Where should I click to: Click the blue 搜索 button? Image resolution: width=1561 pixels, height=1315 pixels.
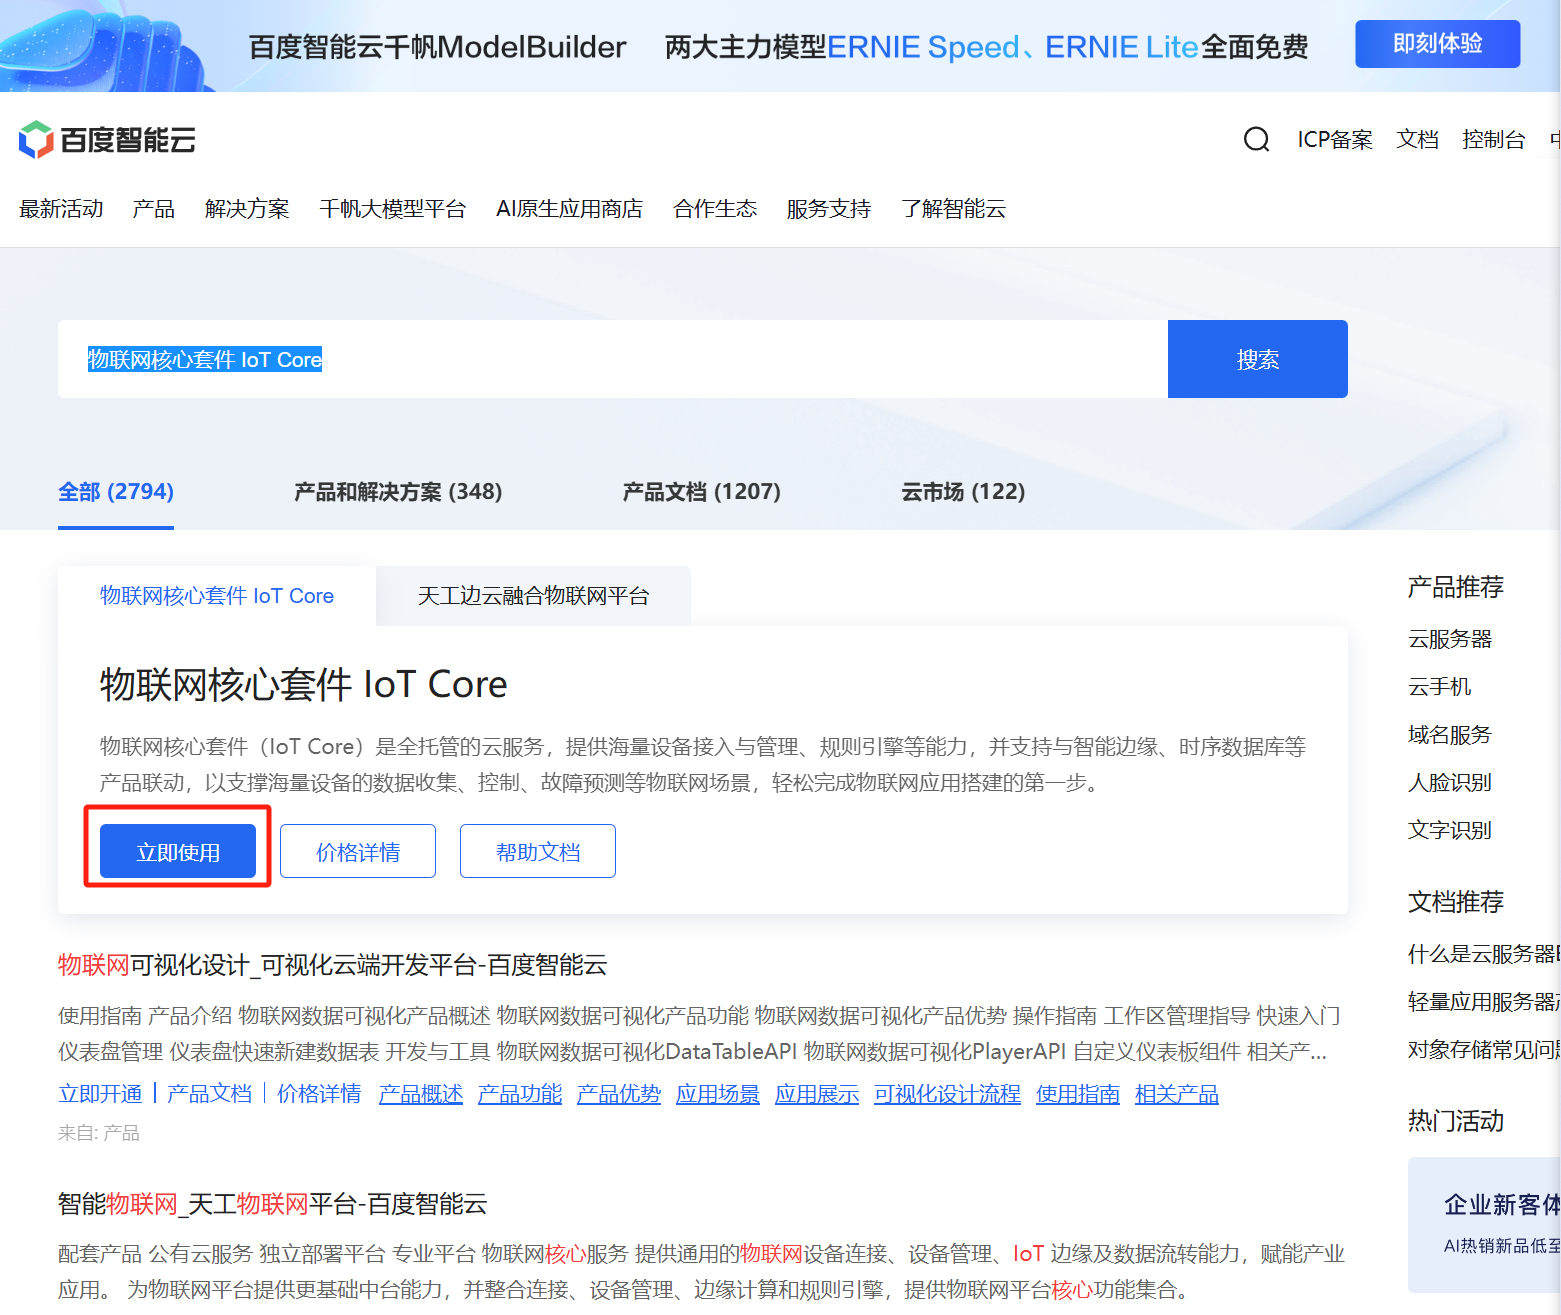(x=1257, y=359)
